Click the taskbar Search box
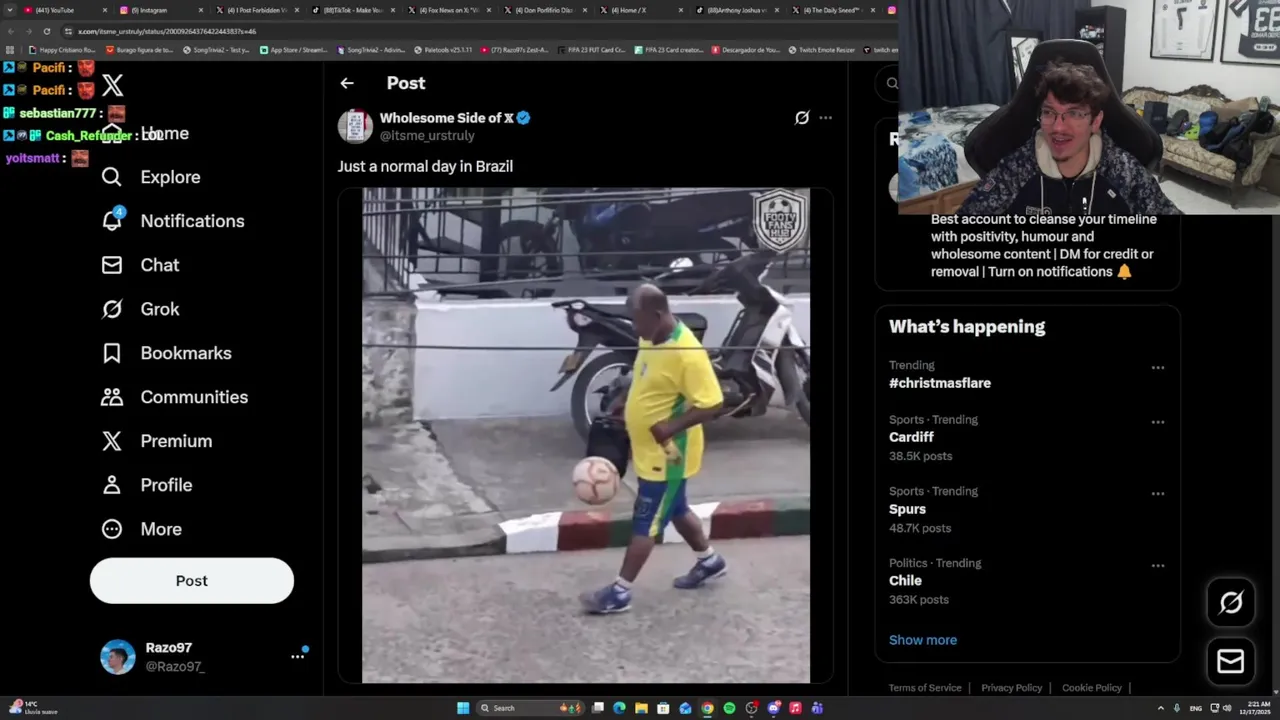The width and height of the screenshot is (1280, 720). click(x=530, y=708)
